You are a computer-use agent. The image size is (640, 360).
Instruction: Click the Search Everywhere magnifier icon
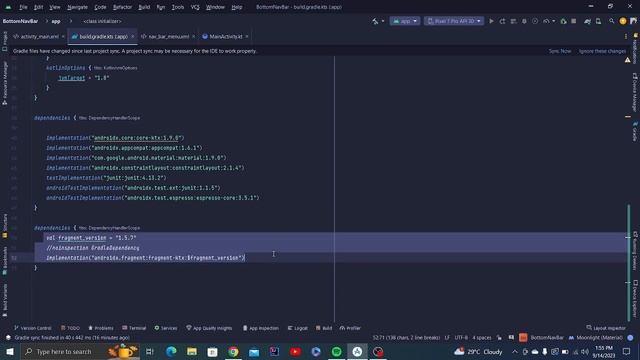click(x=611, y=21)
